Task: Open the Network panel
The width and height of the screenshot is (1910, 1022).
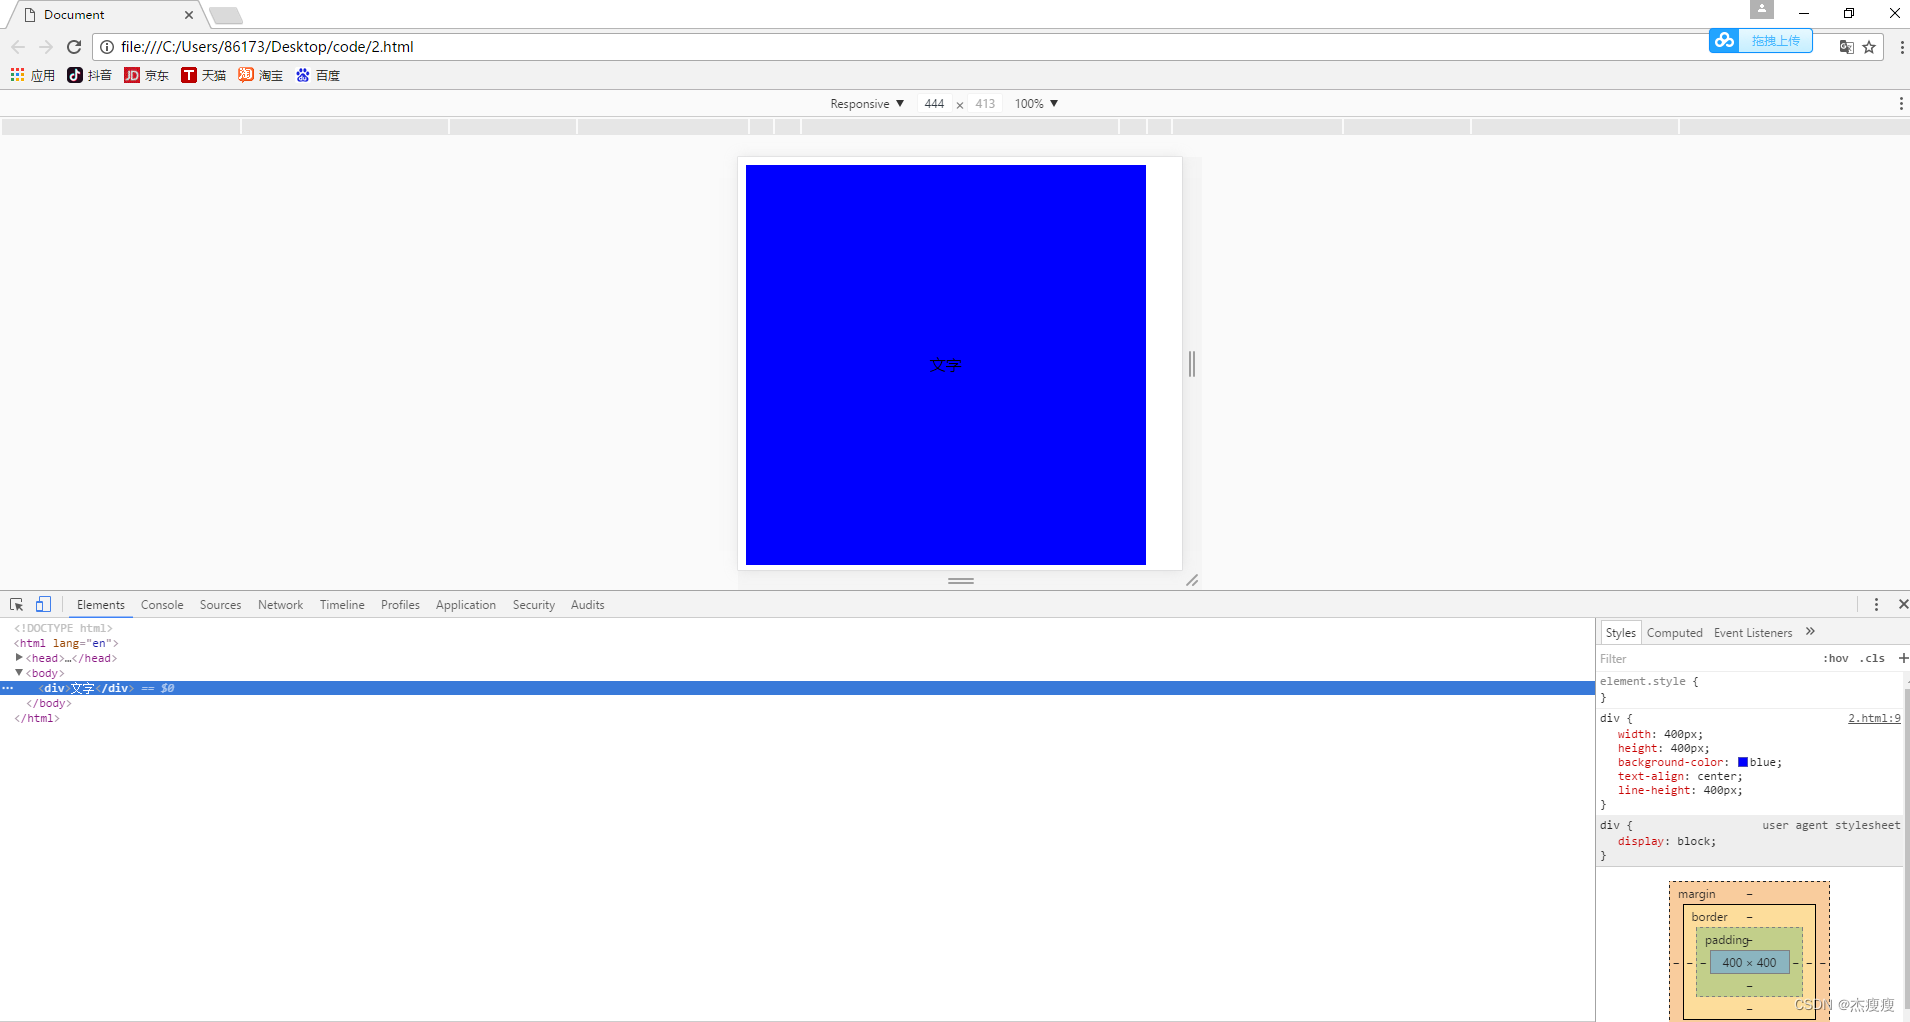Action: pyautogui.click(x=280, y=604)
